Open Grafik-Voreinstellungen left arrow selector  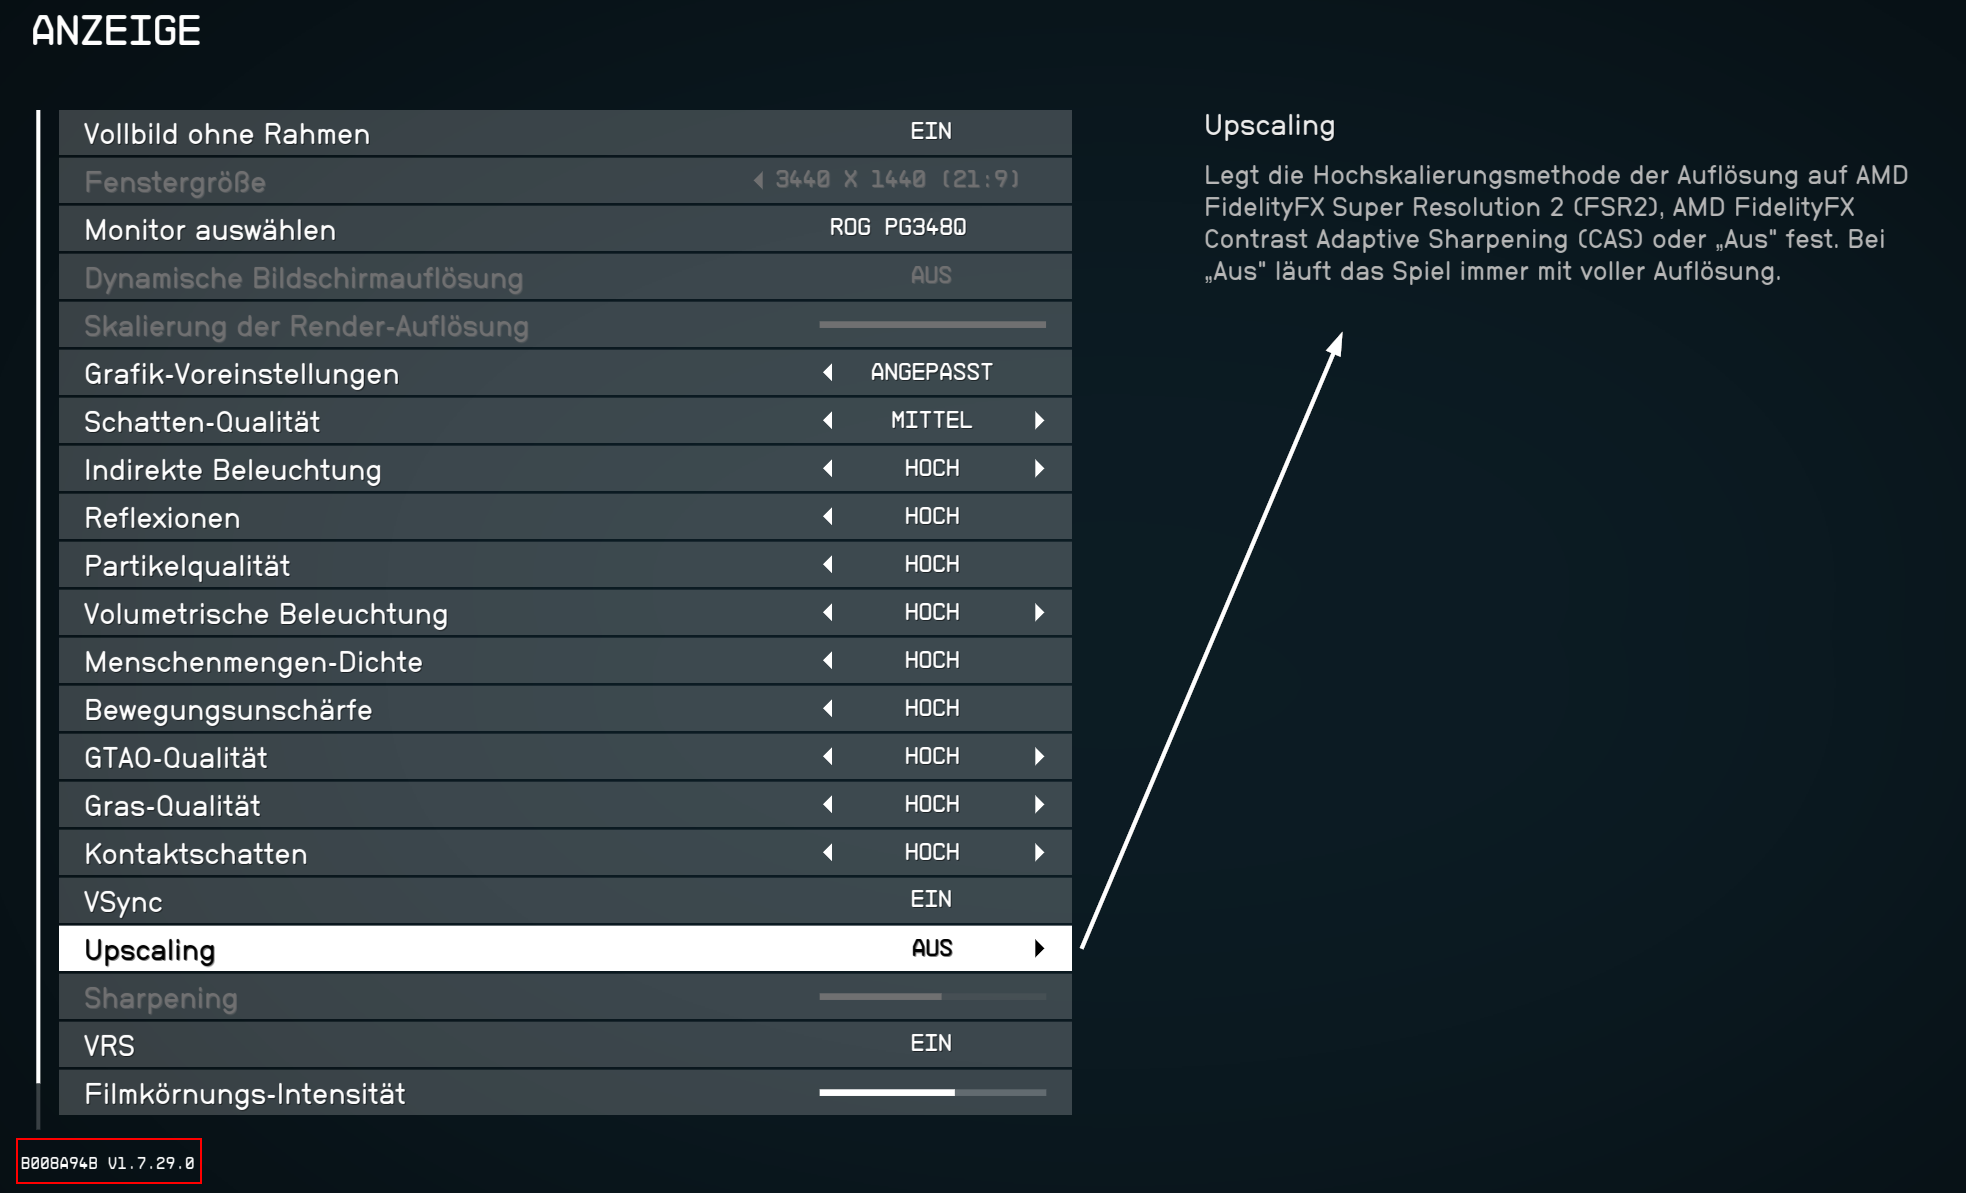(828, 373)
